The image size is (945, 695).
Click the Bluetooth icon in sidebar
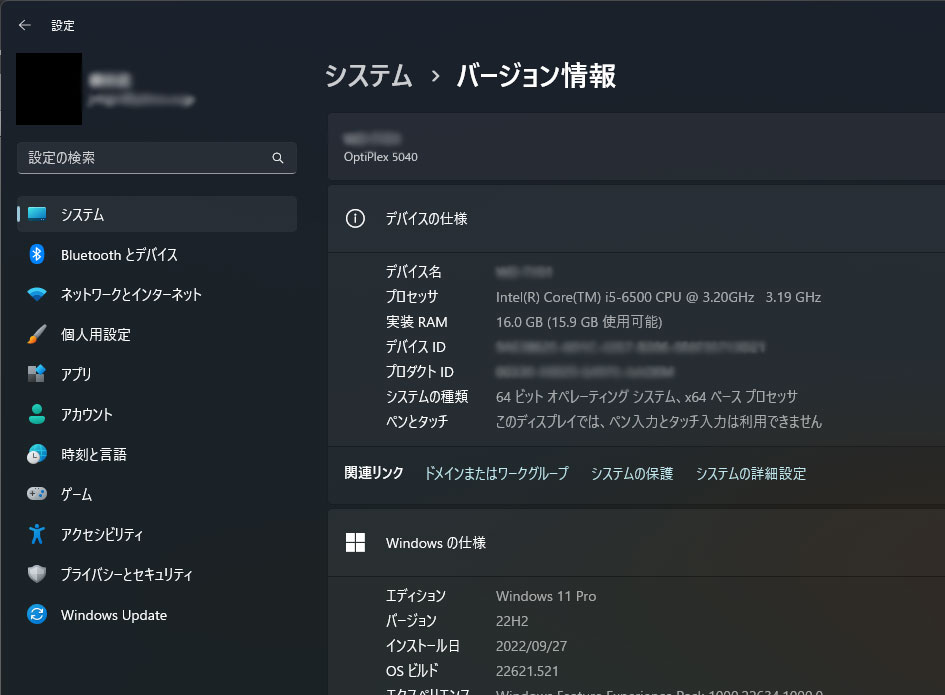(x=37, y=254)
